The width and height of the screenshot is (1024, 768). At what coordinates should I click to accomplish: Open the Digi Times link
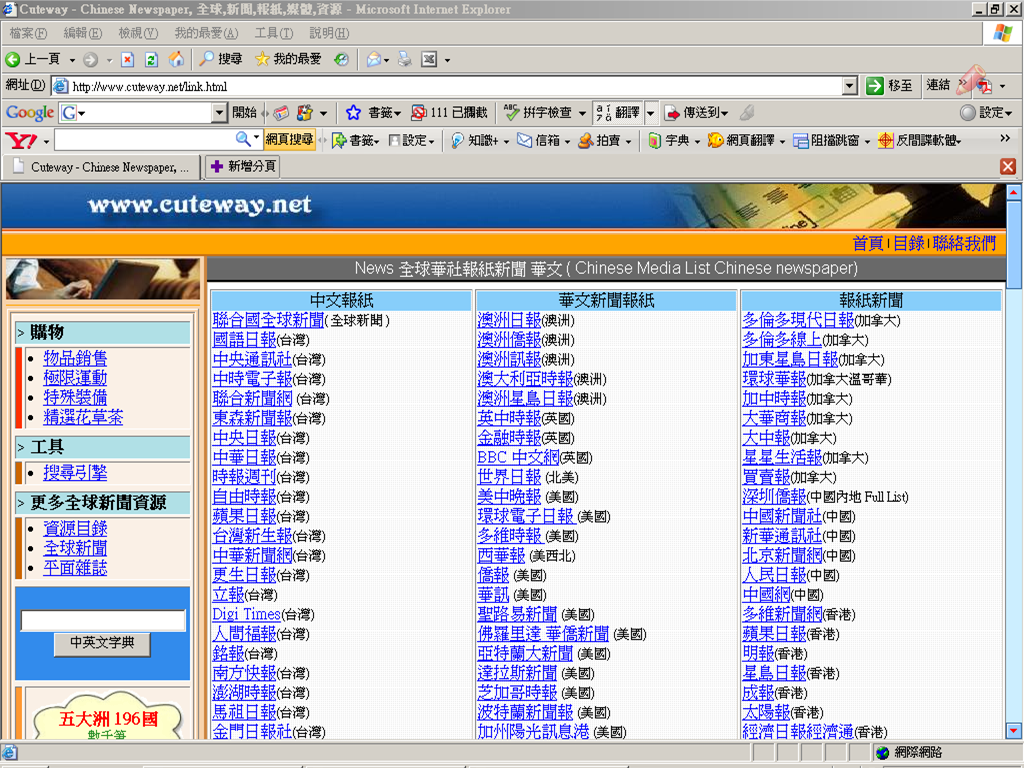pos(246,614)
